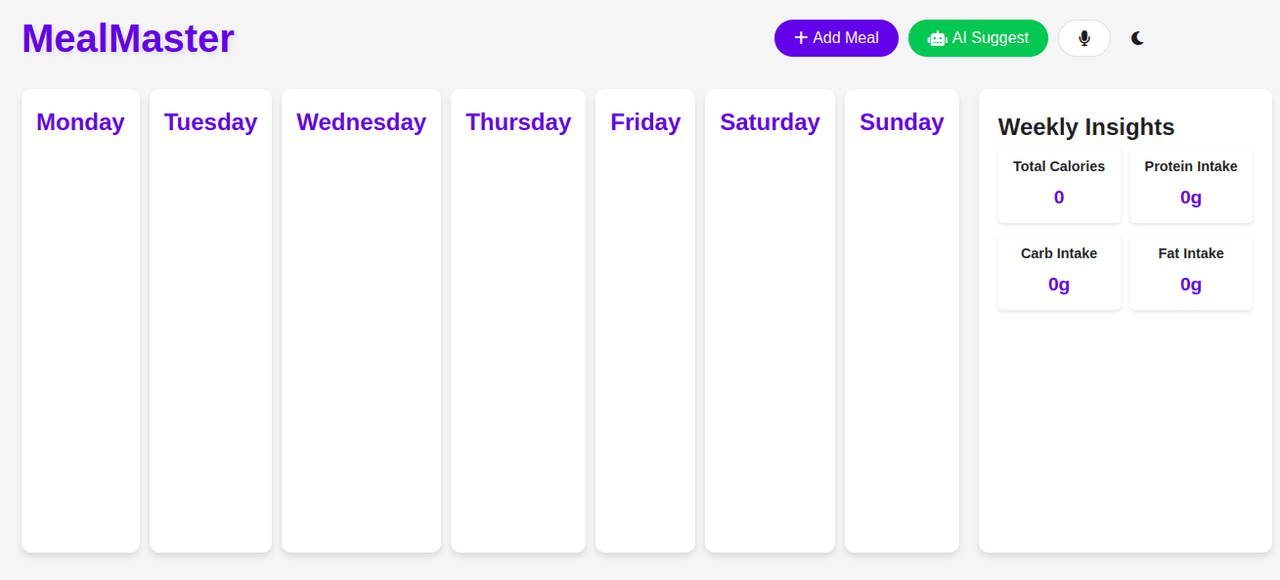
Task: Select the Thursday column header
Action: (518, 122)
